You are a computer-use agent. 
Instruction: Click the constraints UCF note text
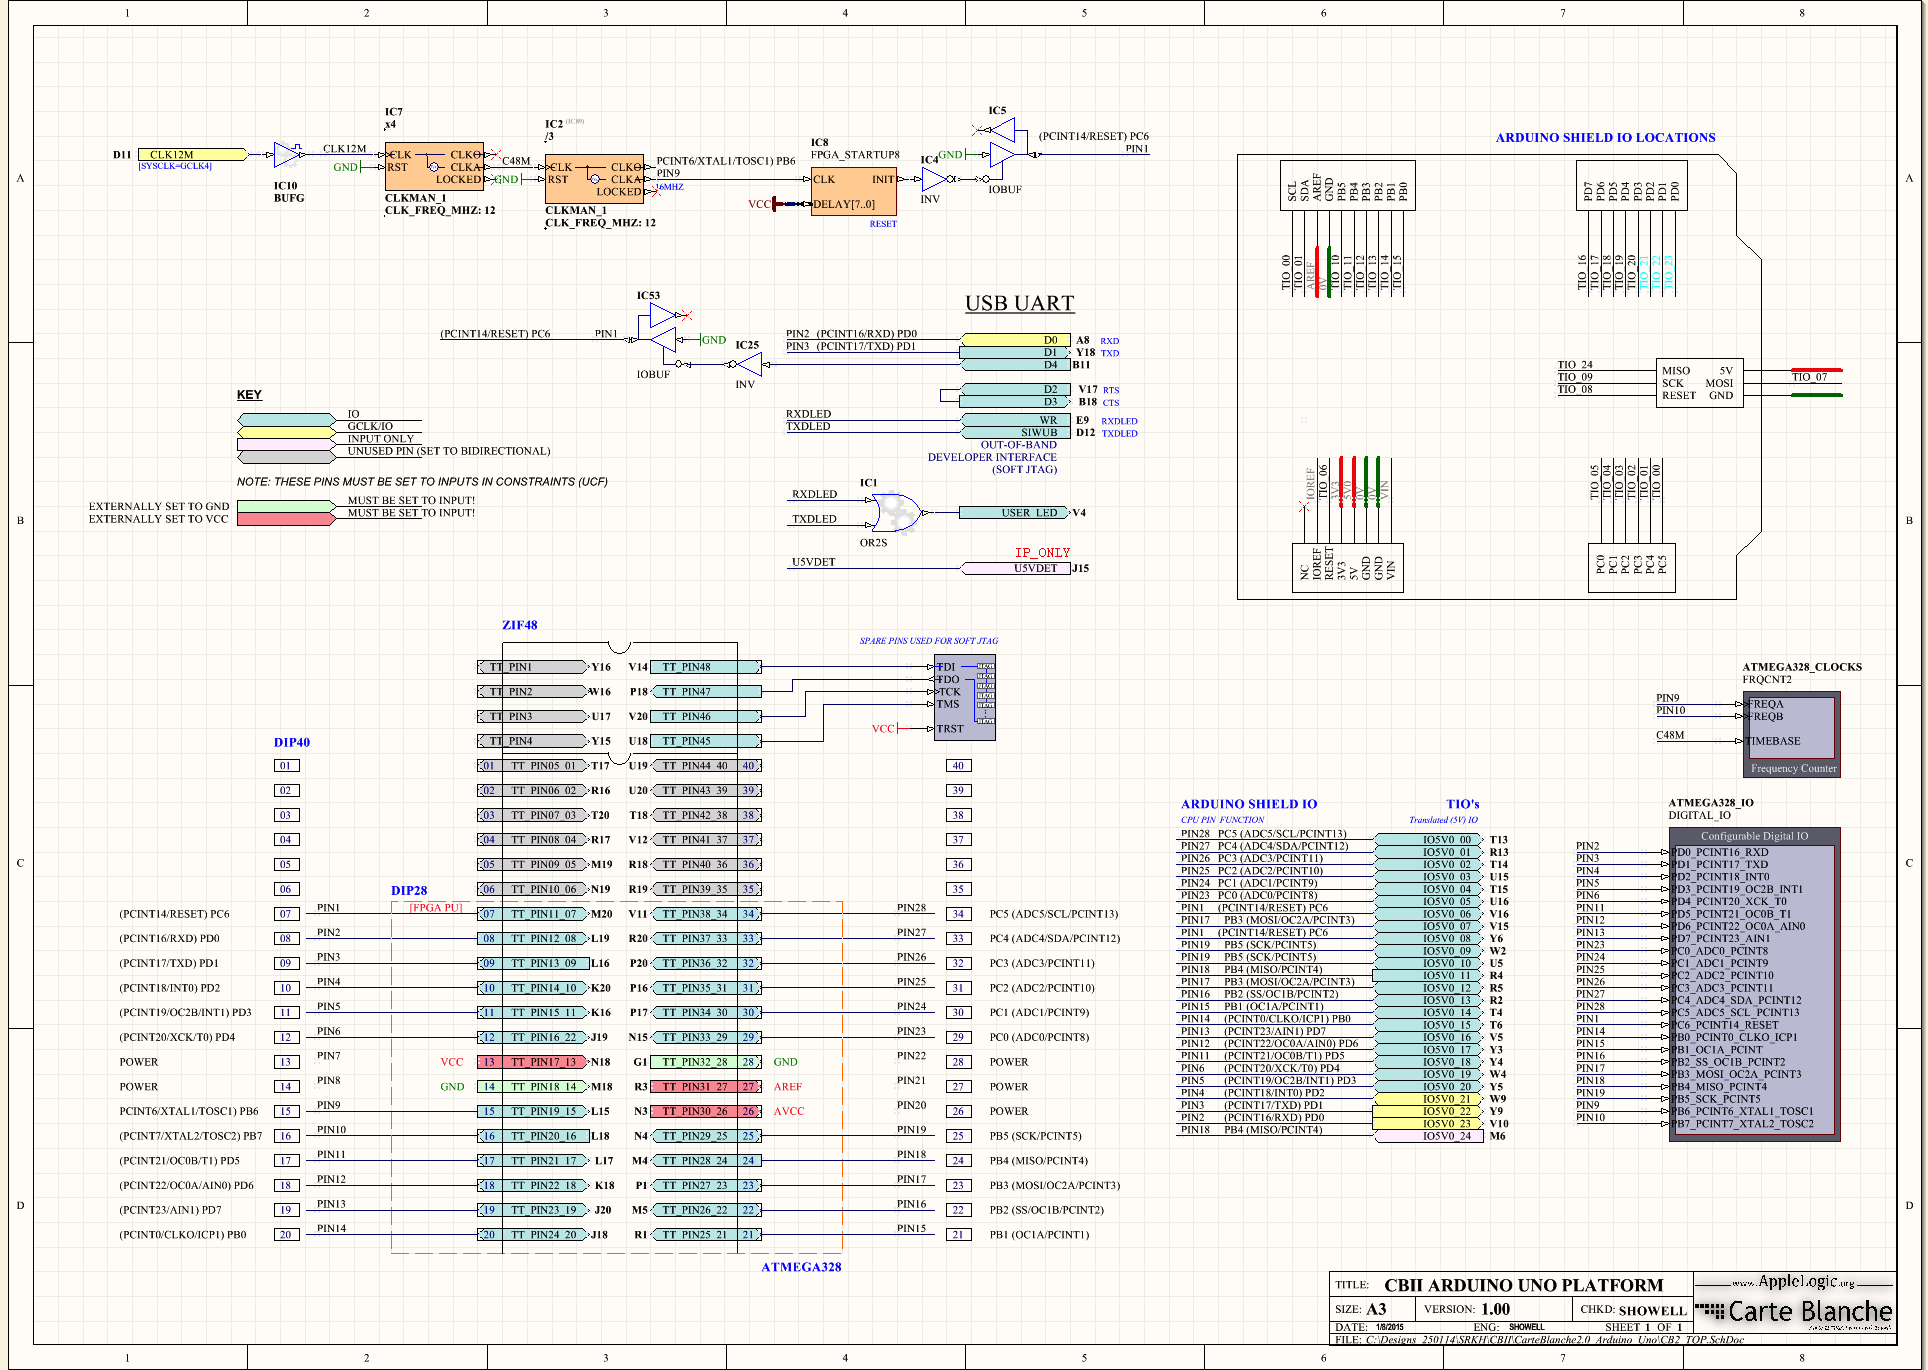[422, 482]
